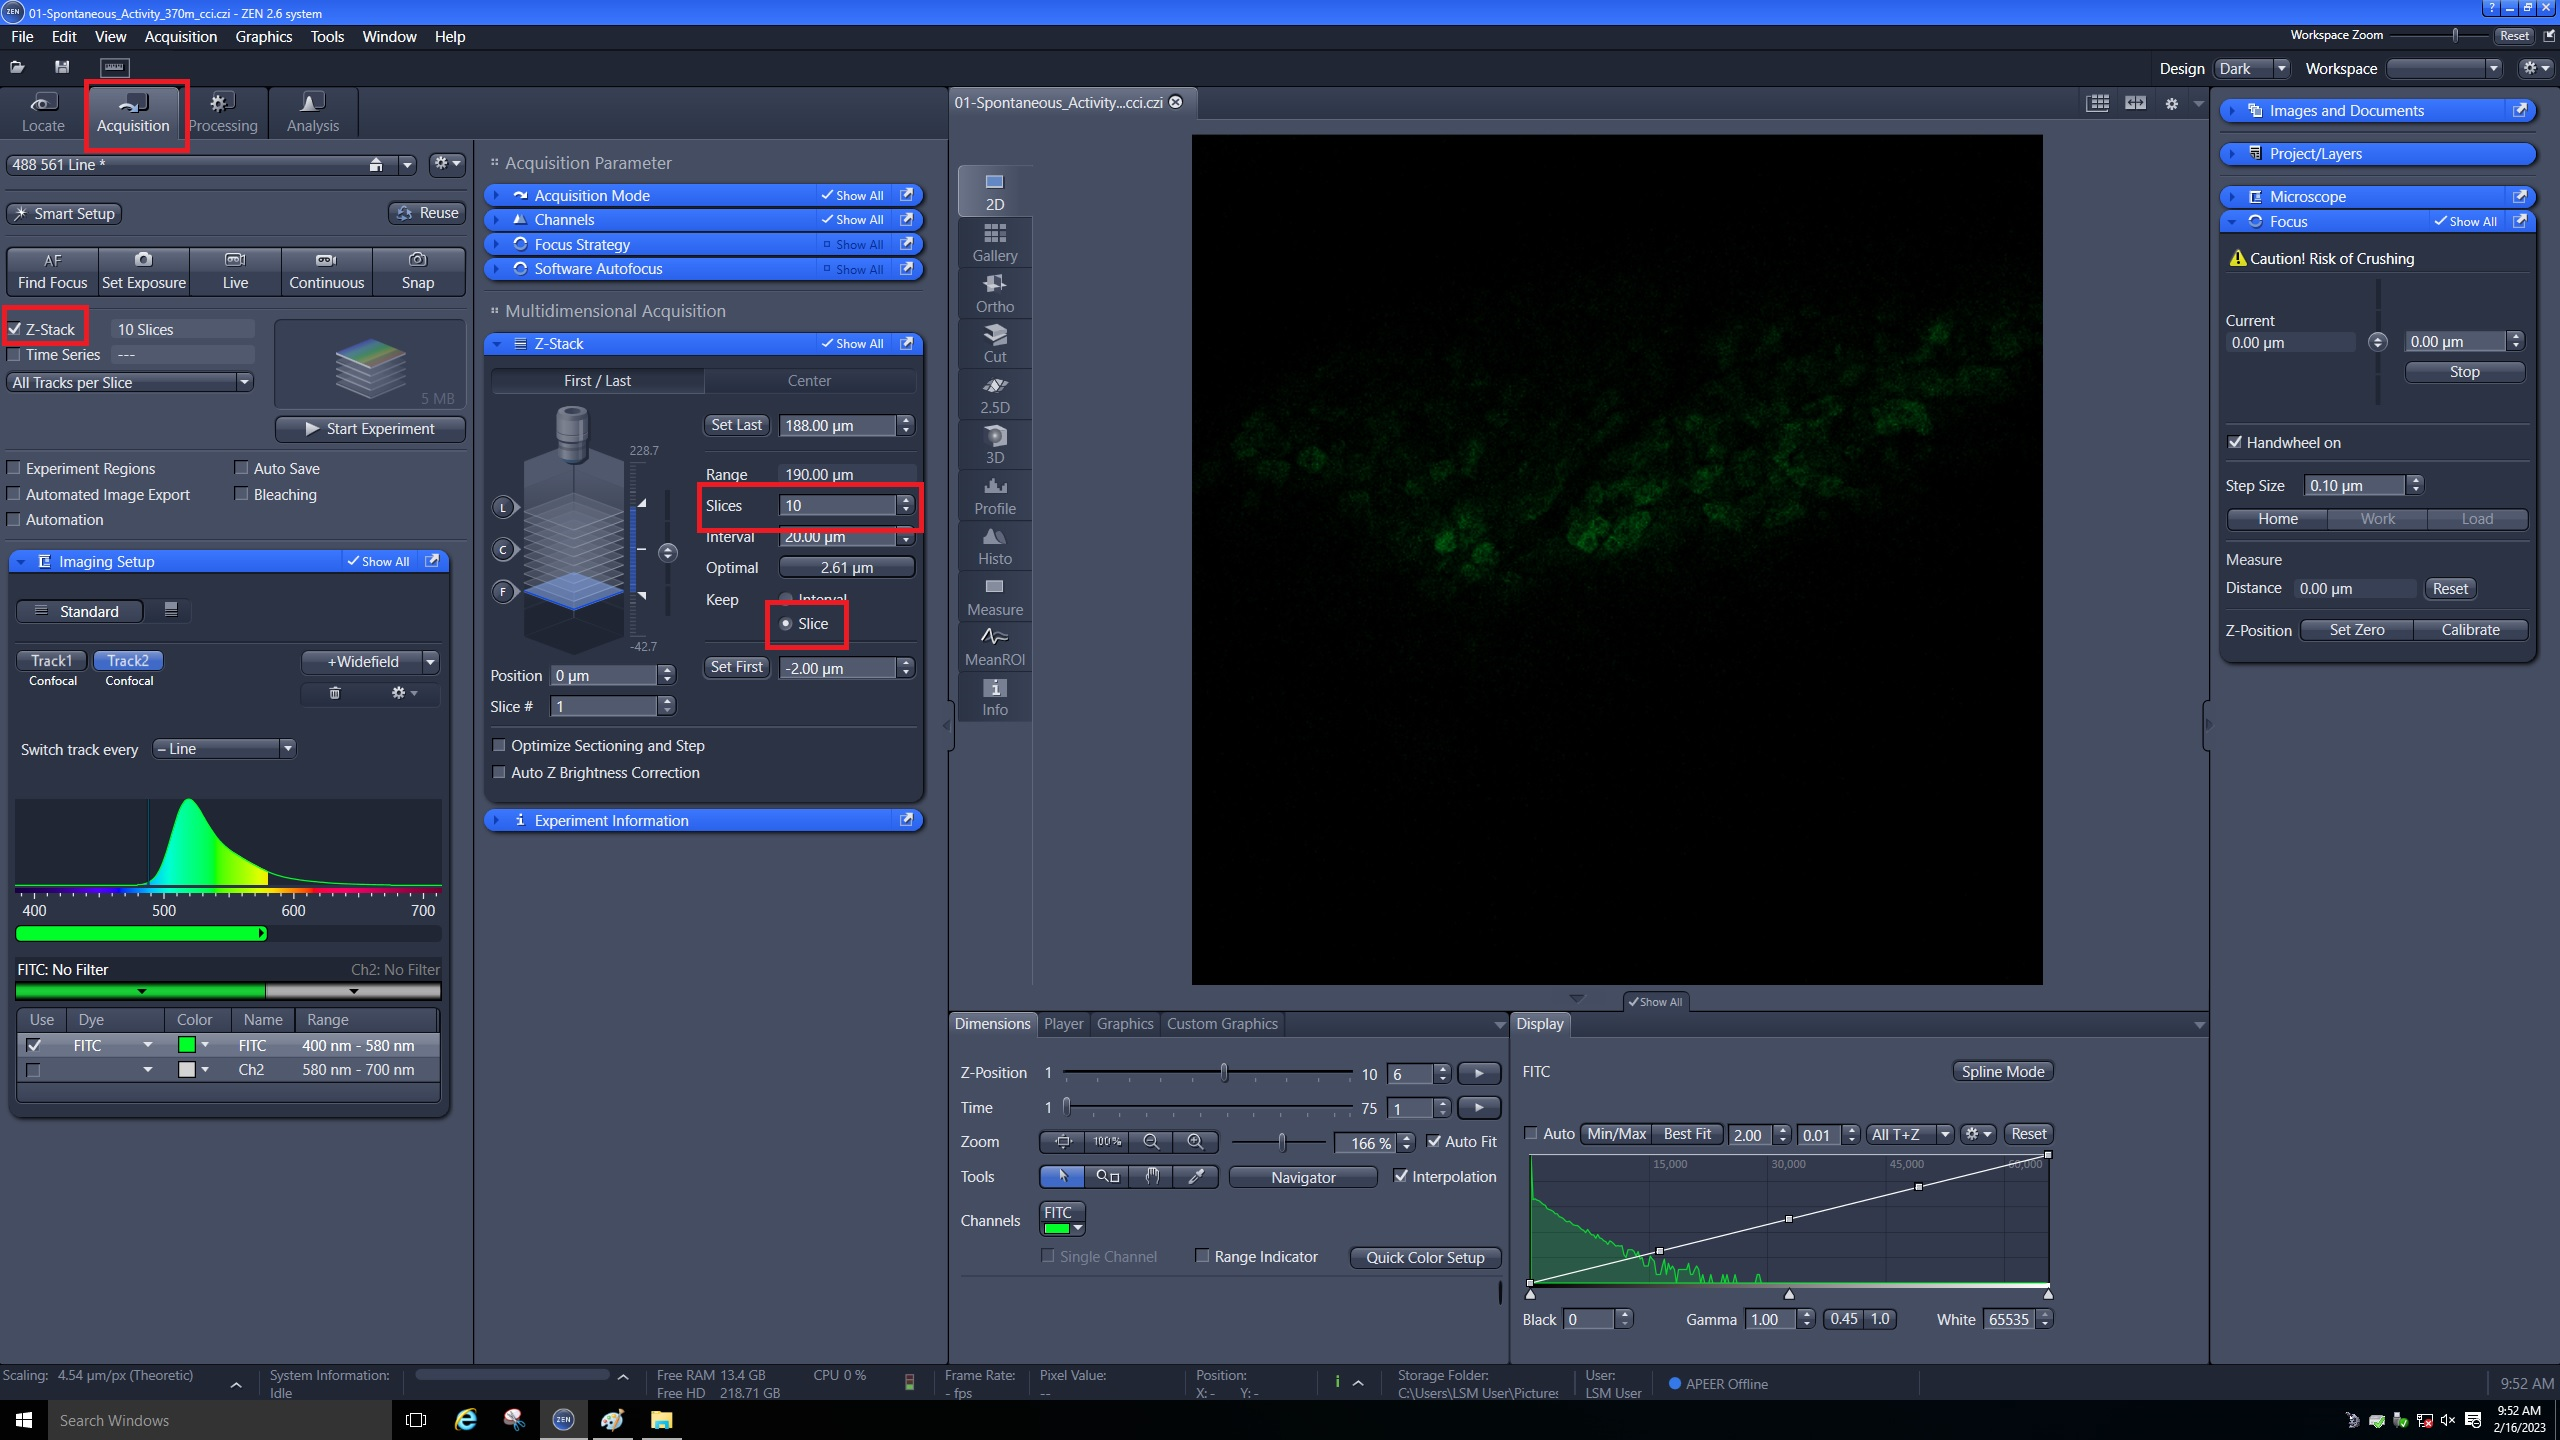
Task: Adjust the Z-Position slider handle
Action: 1224,1073
